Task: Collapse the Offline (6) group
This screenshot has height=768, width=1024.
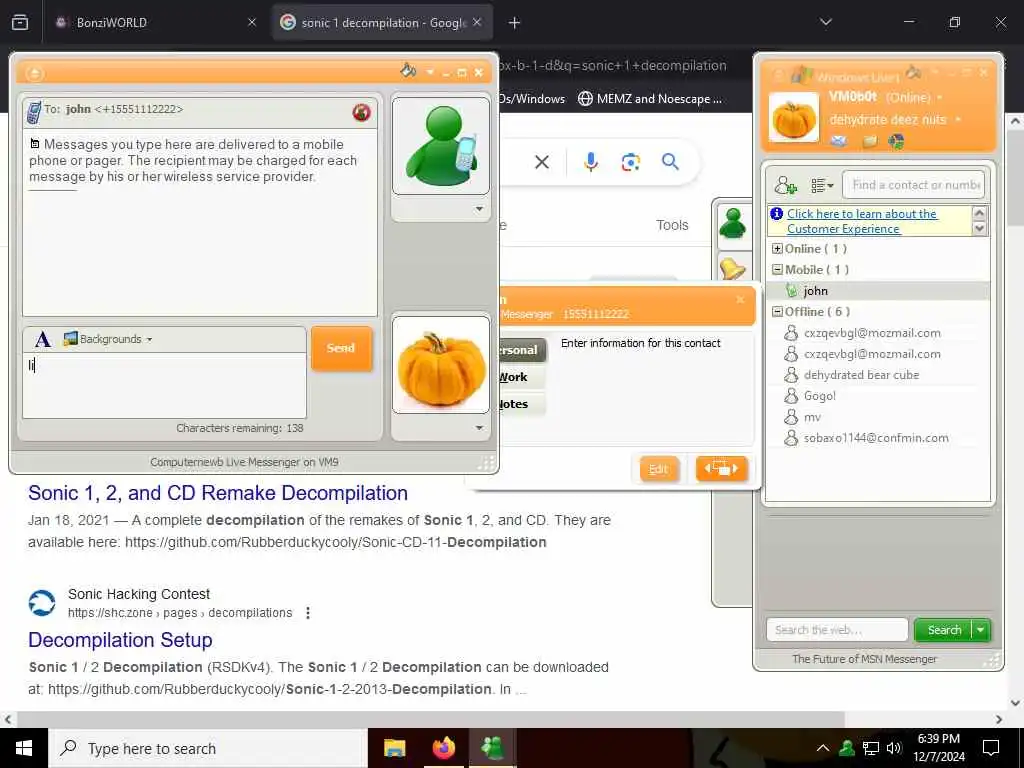Action: [x=777, y=312]
